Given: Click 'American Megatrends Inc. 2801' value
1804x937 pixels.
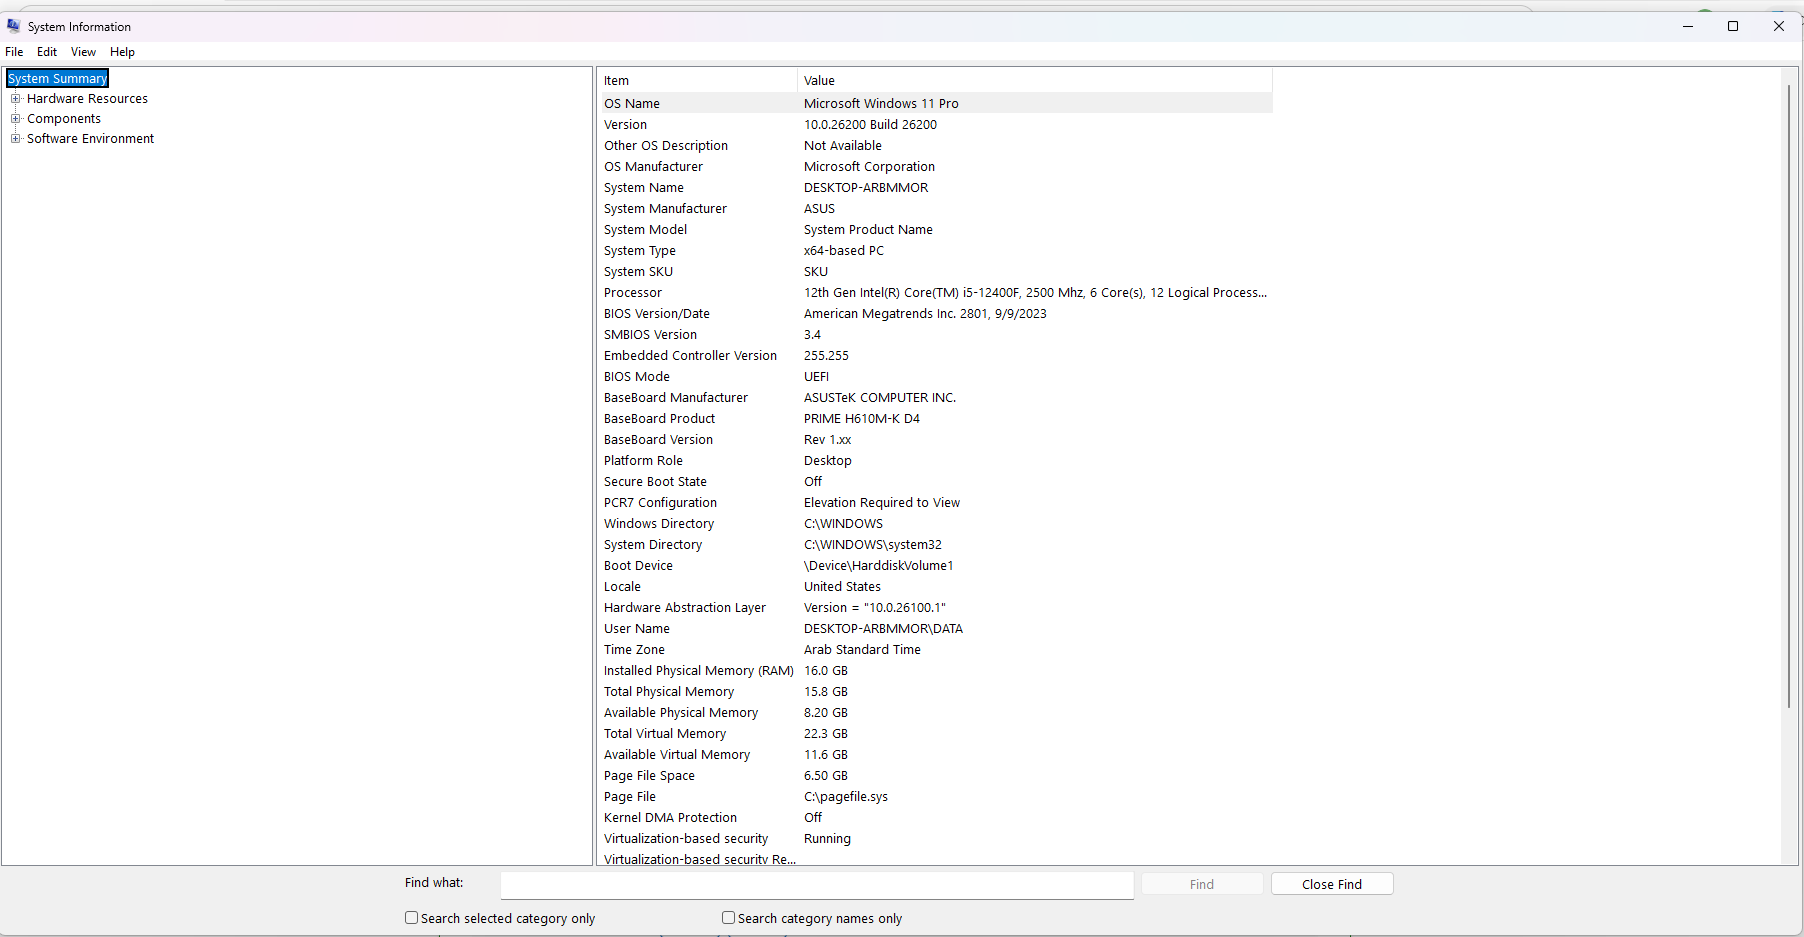Looking at the screenshot, I should [925, 314].
